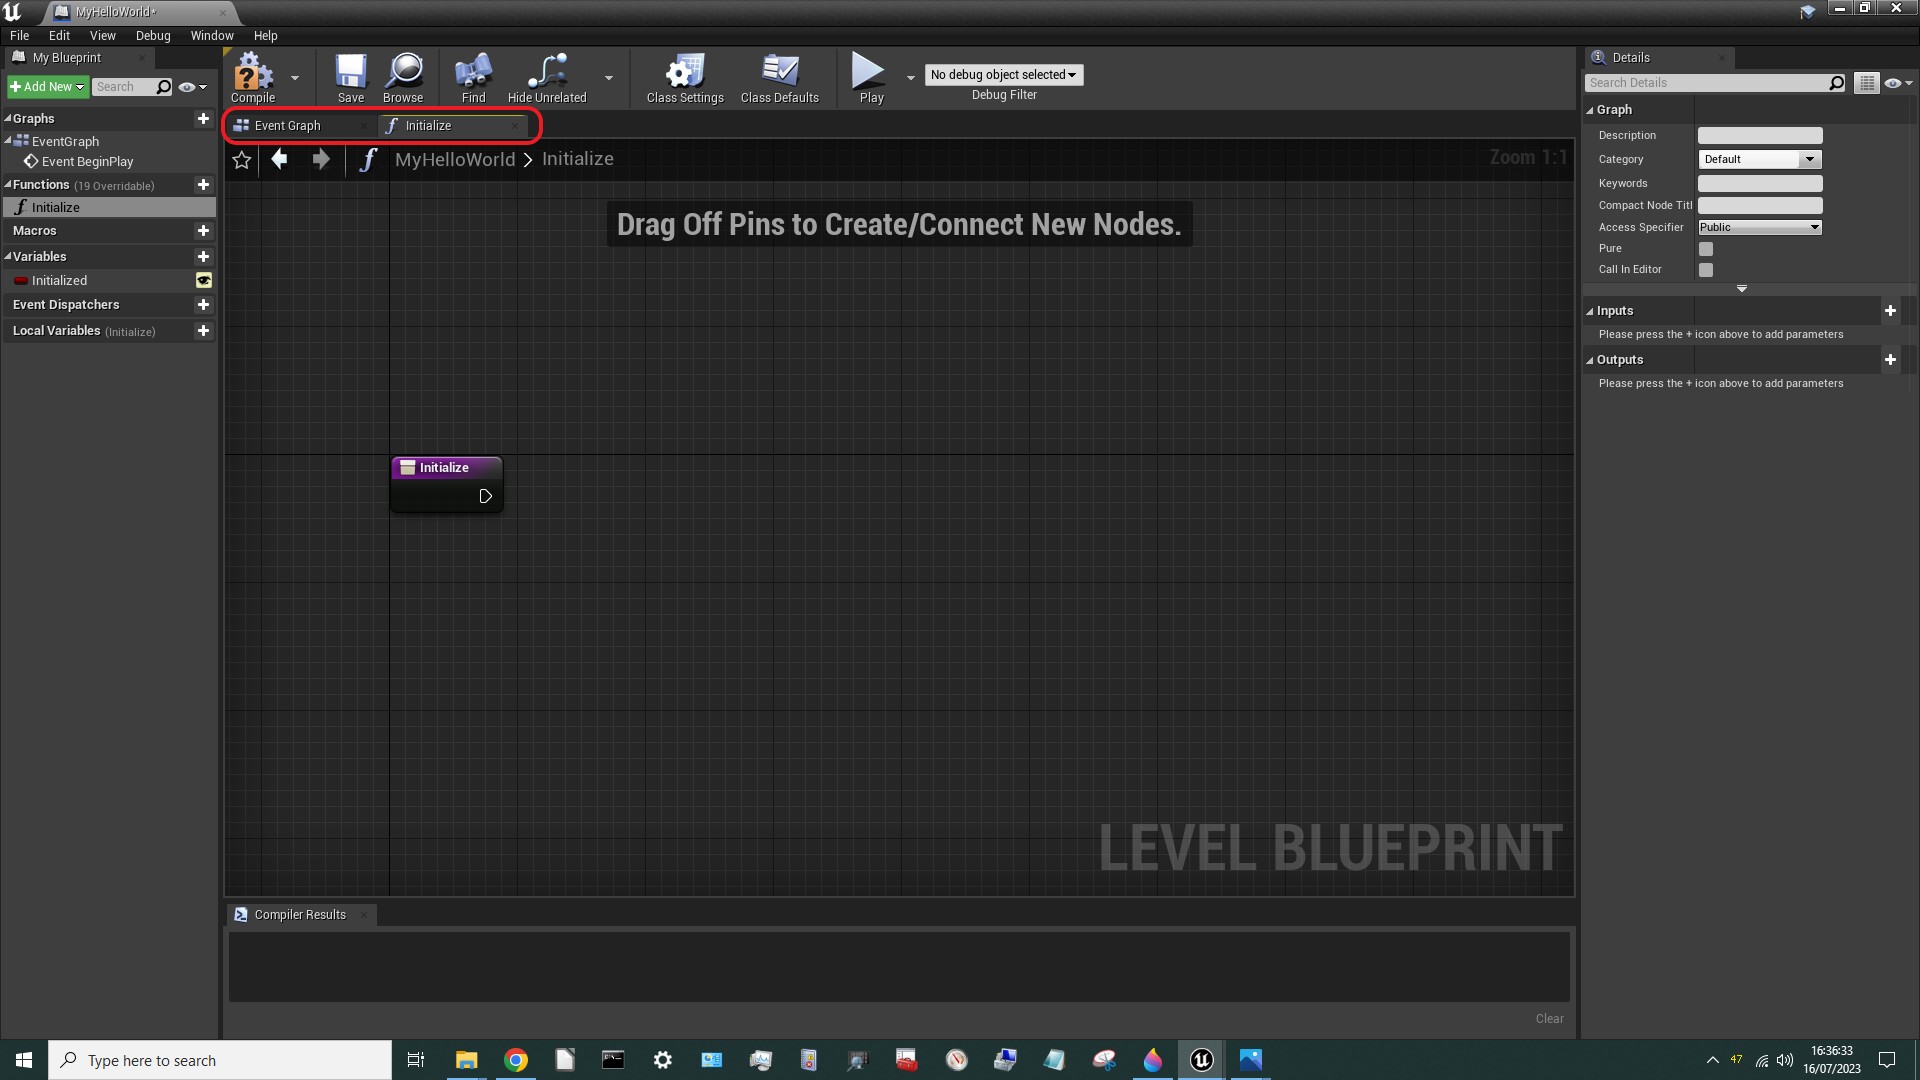Save the blueprint asset
Screen dimensions: 1920x1080
[351, 78]
